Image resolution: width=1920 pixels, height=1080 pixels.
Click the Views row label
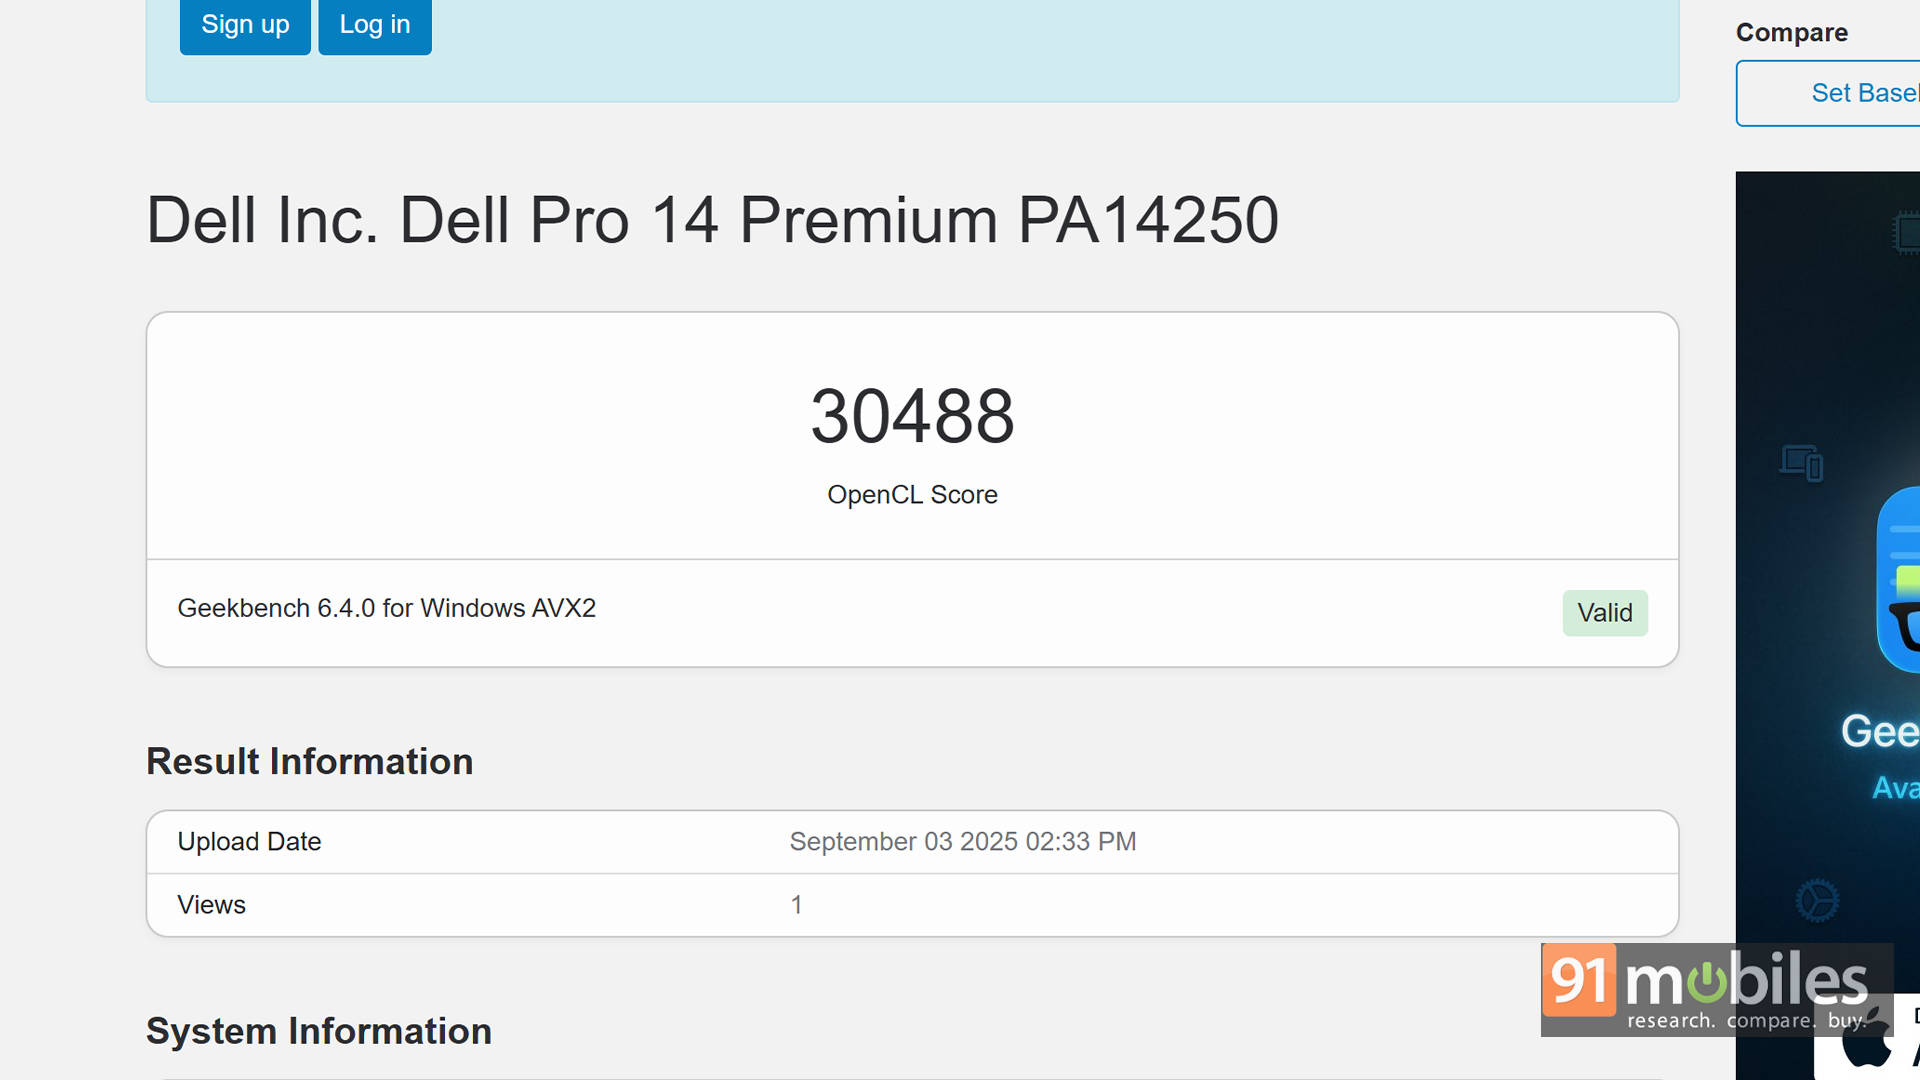211,905
